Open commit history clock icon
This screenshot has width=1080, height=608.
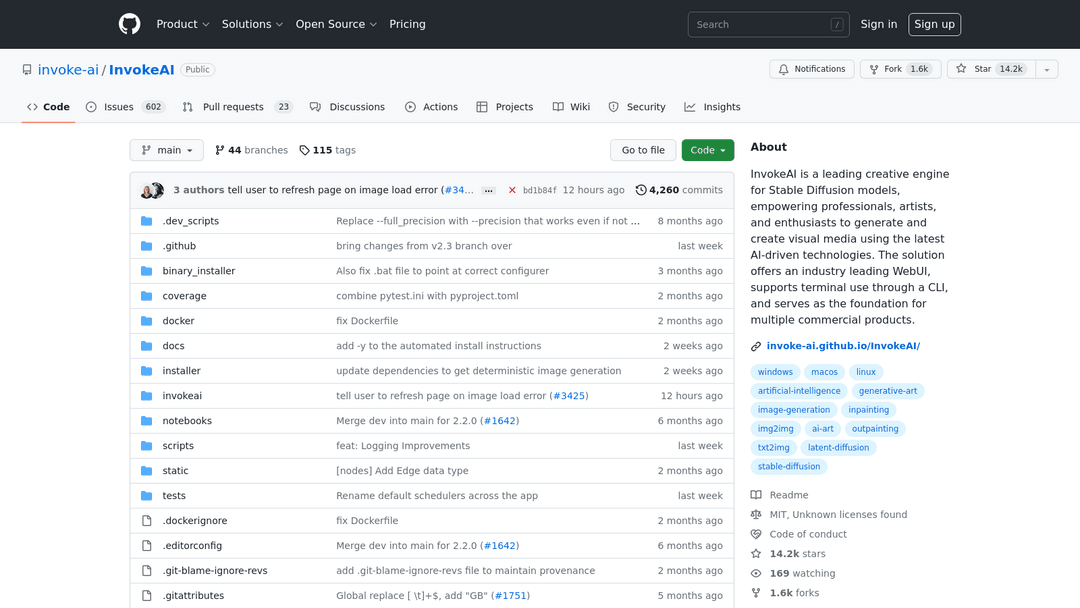641,190
